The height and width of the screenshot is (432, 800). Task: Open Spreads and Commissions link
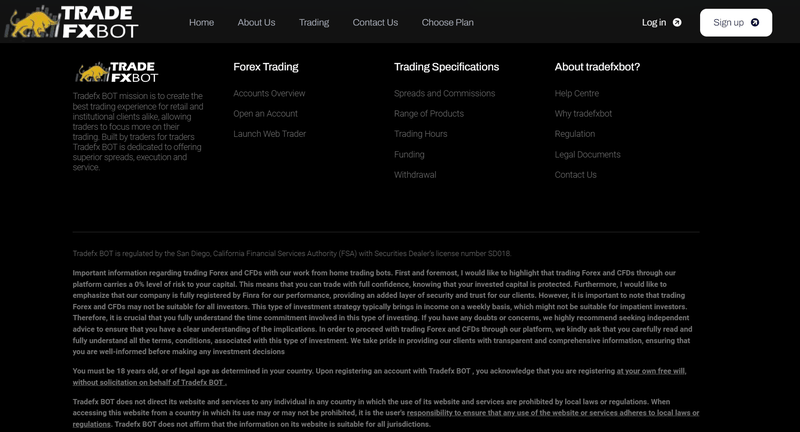tap(444, 93)
